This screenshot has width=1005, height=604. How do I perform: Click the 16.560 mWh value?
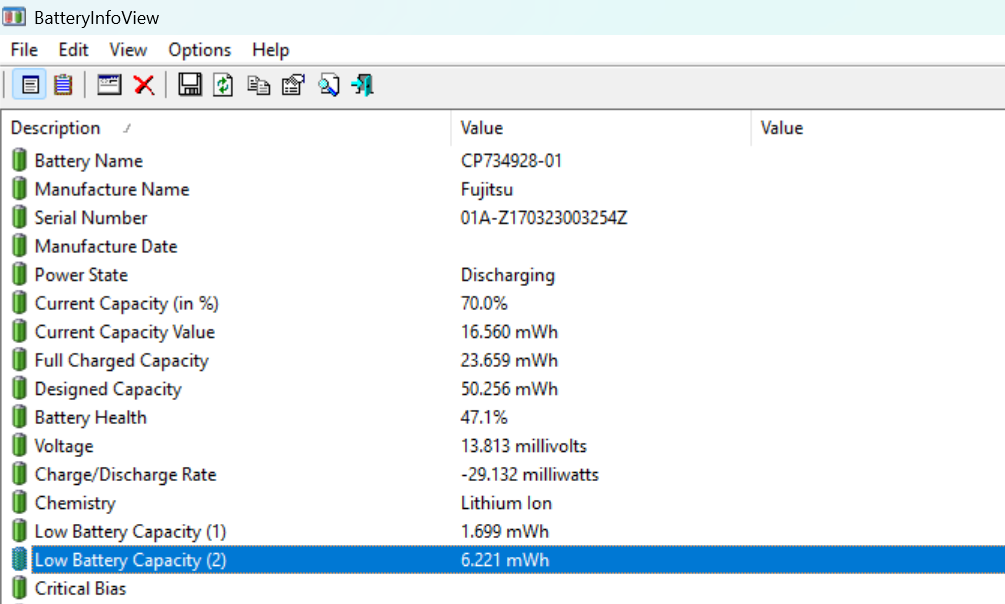click(x=509, y=331)
